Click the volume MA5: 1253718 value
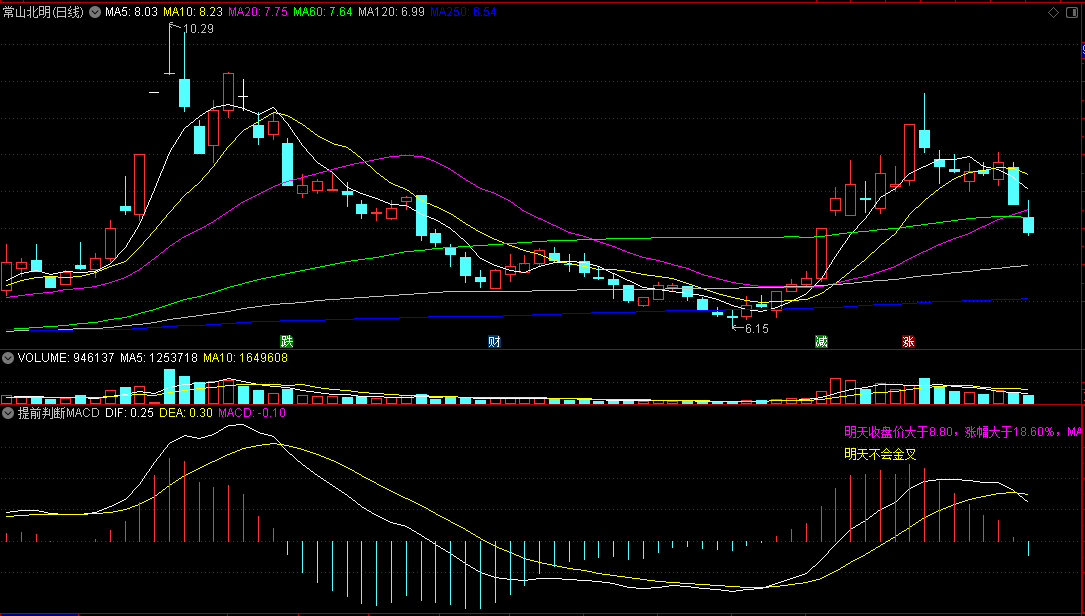1085x616 pixels. click(x=158, y=358)
